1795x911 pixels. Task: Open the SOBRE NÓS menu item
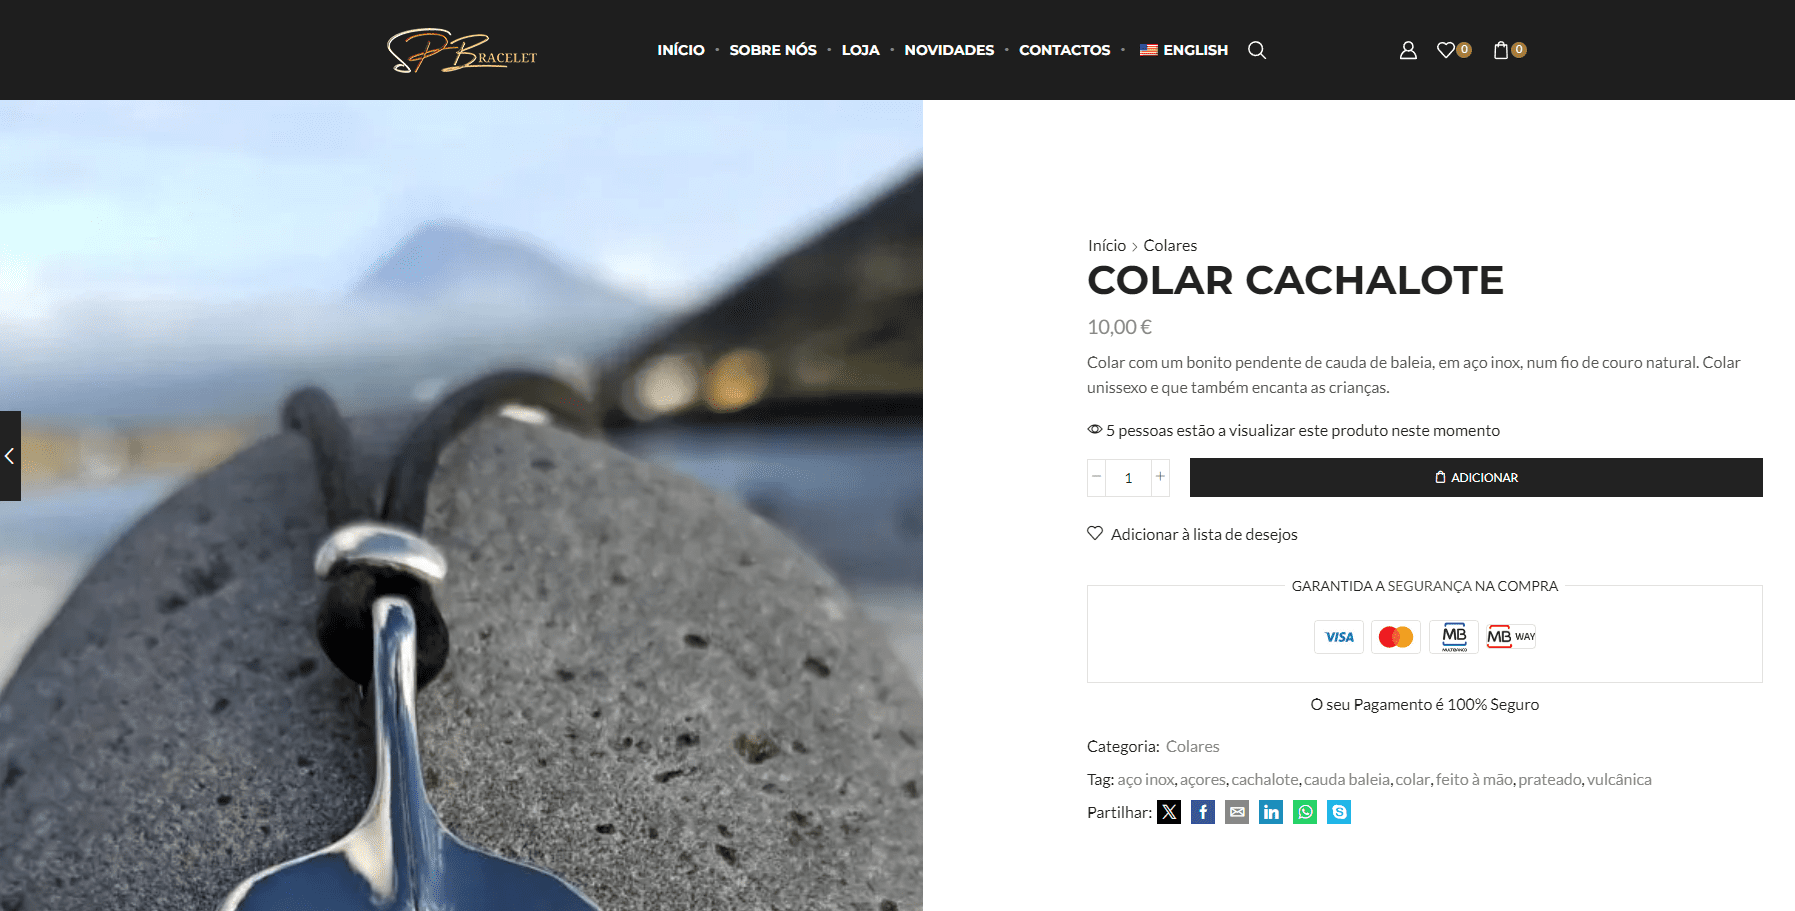(x=773, y=50)
